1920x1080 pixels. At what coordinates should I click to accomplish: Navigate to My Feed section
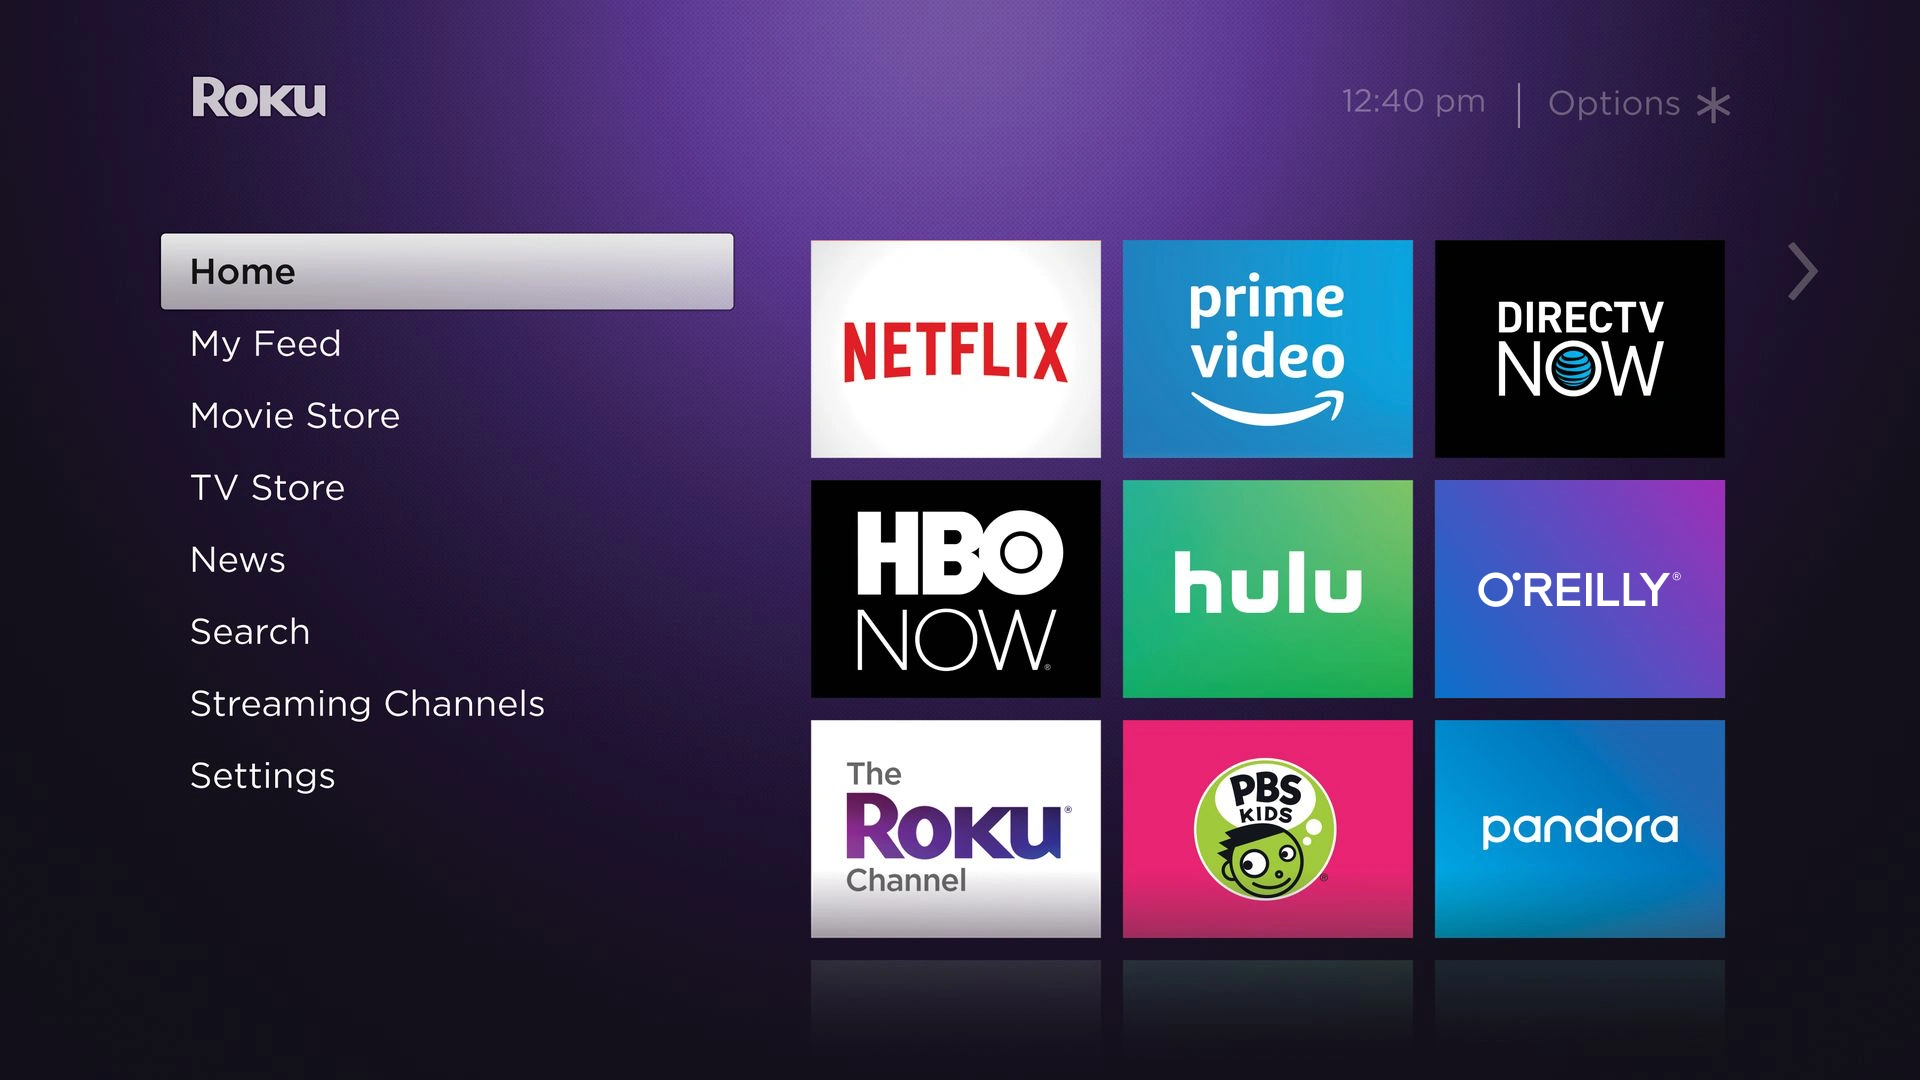point(264,343)
